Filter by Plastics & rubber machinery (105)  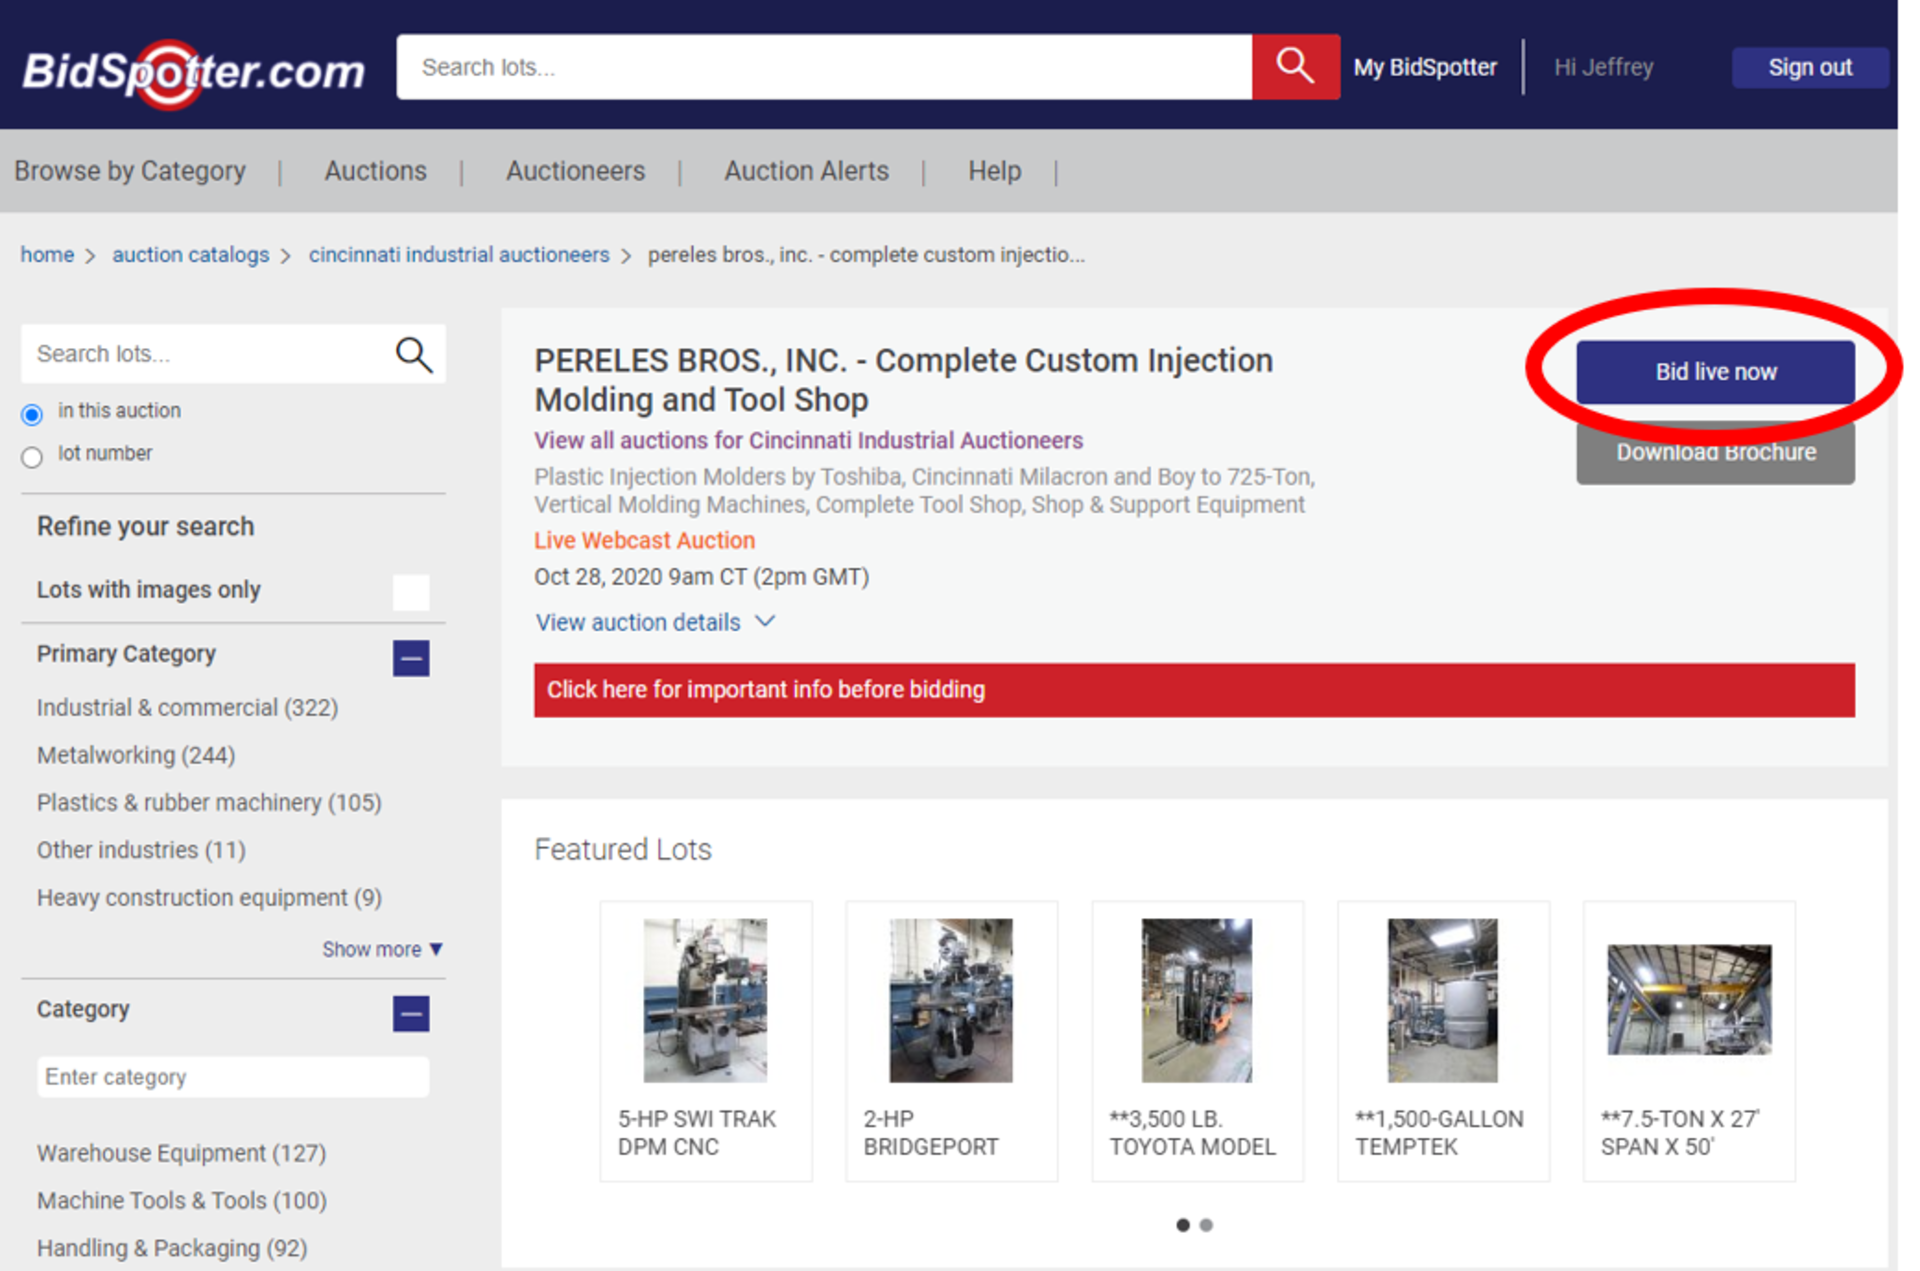coord(209,803)
